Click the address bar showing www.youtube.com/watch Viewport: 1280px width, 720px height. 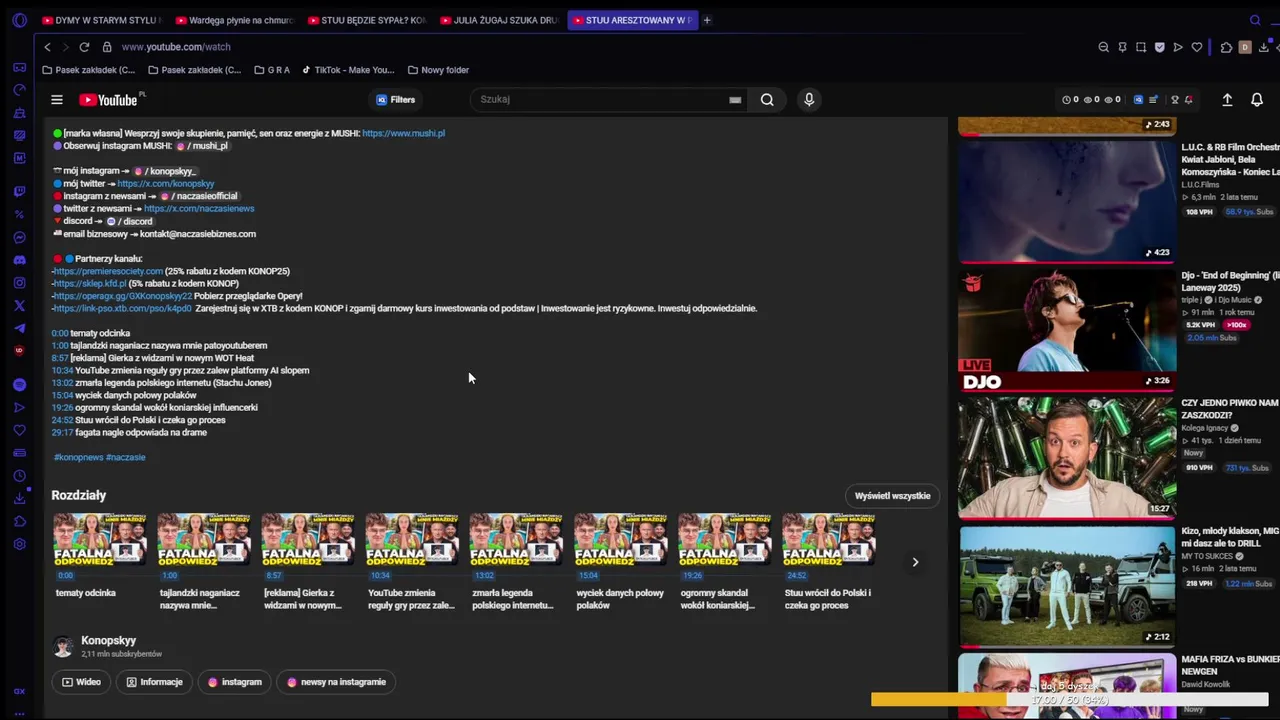click(x=176, y=47)
